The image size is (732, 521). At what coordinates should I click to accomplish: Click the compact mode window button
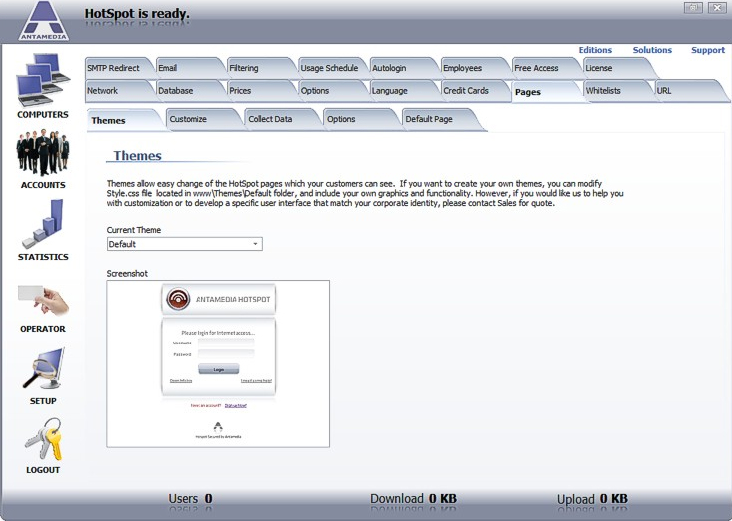(693, 7)
